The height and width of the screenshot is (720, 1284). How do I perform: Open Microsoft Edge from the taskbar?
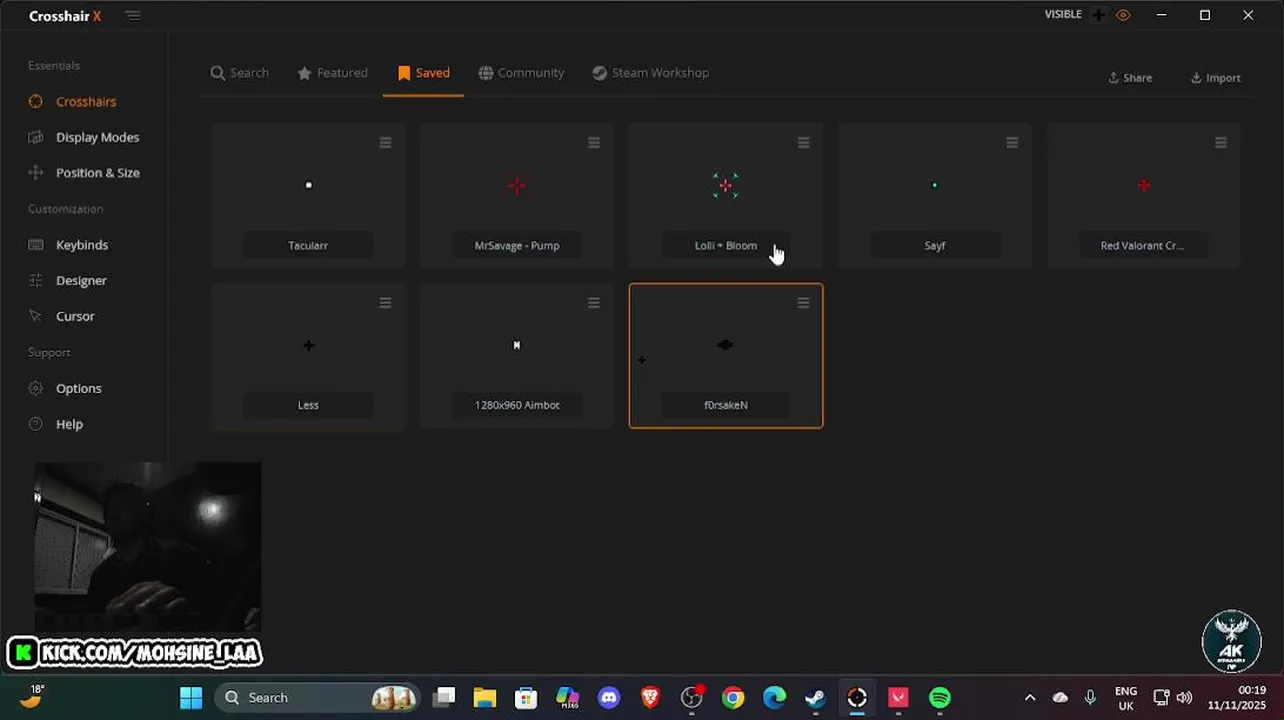click(x=774, y=697)
